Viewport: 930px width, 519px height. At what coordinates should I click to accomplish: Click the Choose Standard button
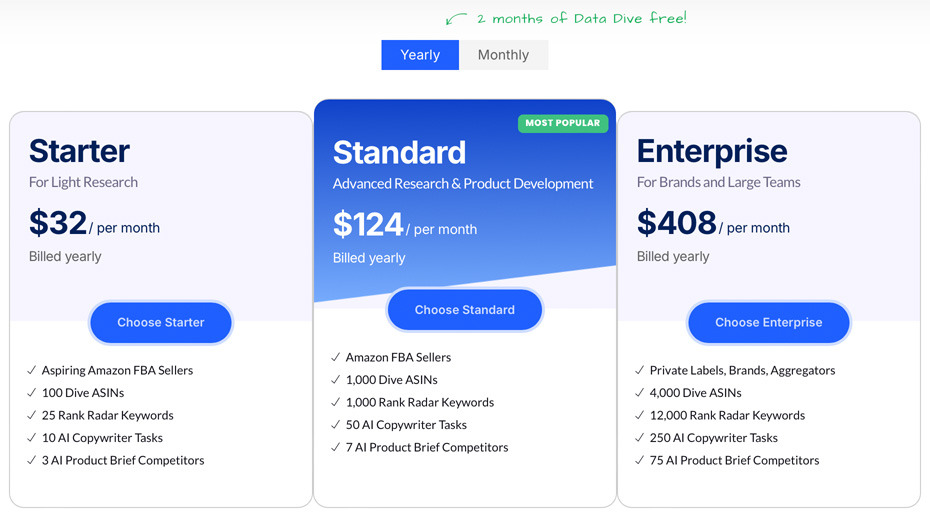point(464,310)
